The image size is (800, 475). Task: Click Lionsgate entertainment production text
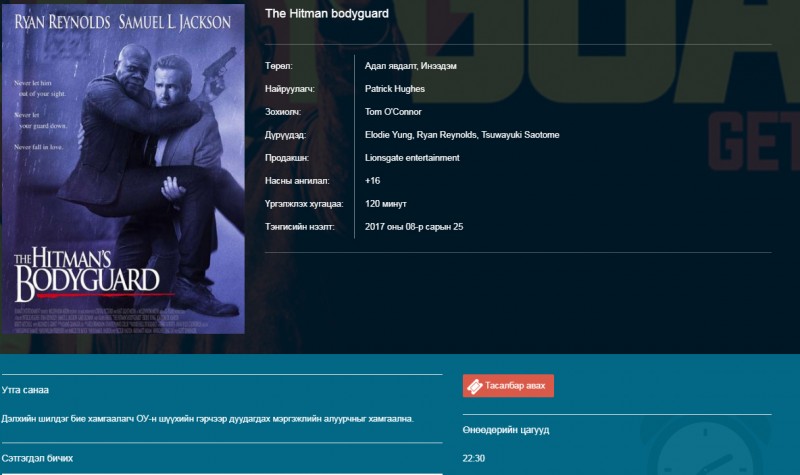pos(412,158)
